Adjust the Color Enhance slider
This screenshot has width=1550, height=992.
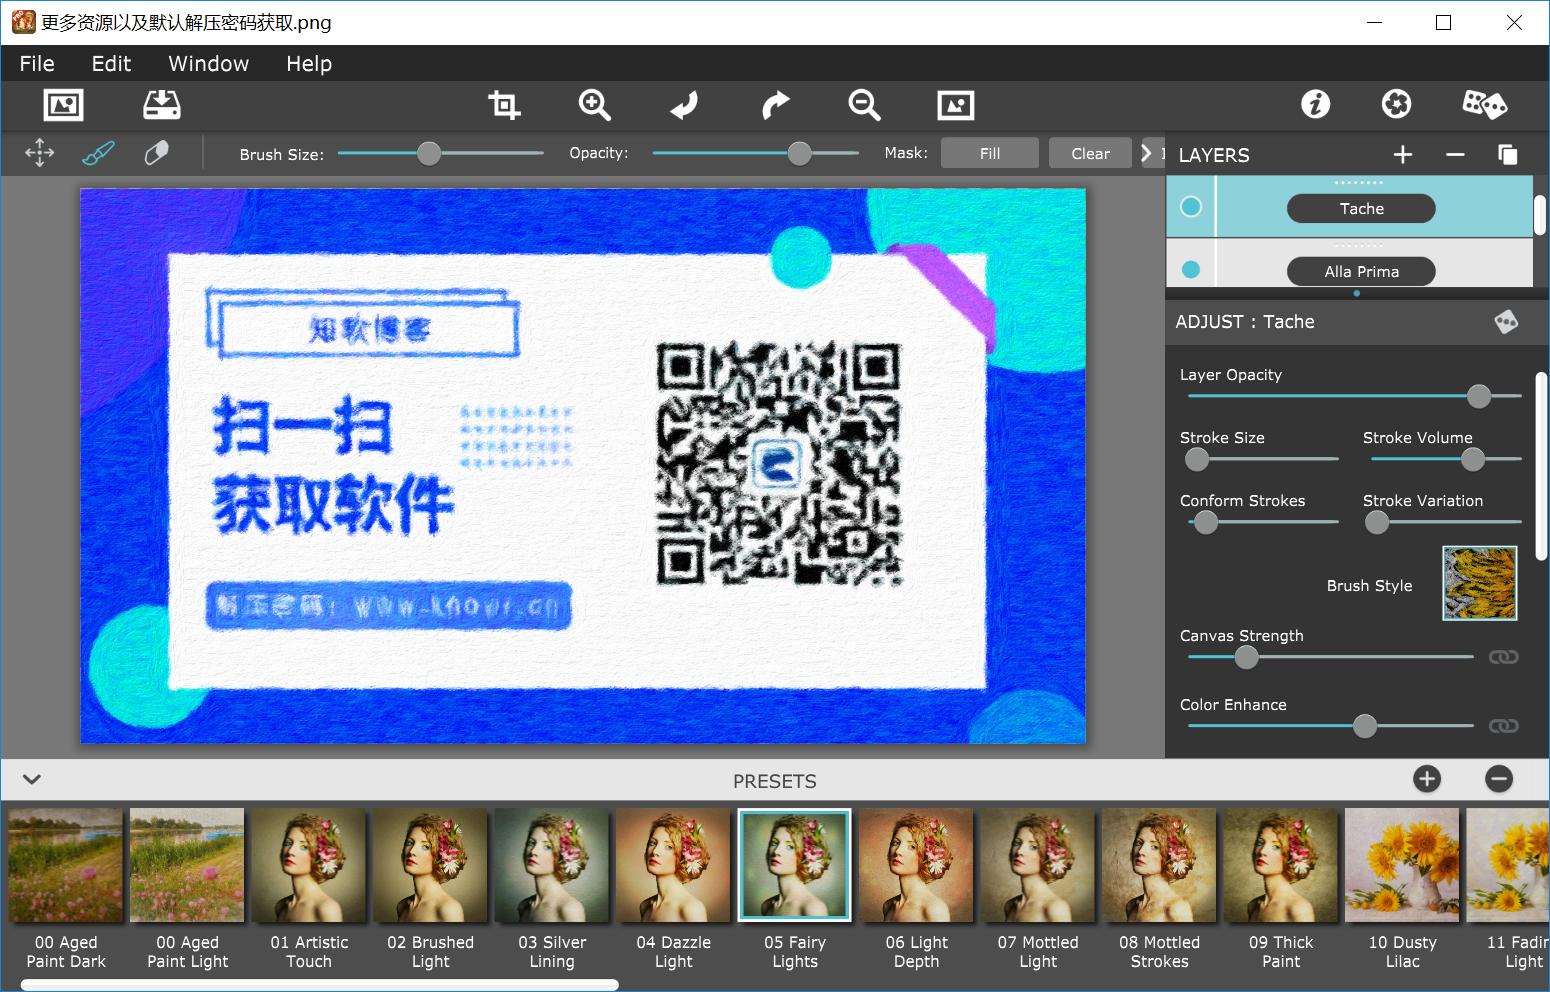pyautogui.click(x=1330, y=726)
